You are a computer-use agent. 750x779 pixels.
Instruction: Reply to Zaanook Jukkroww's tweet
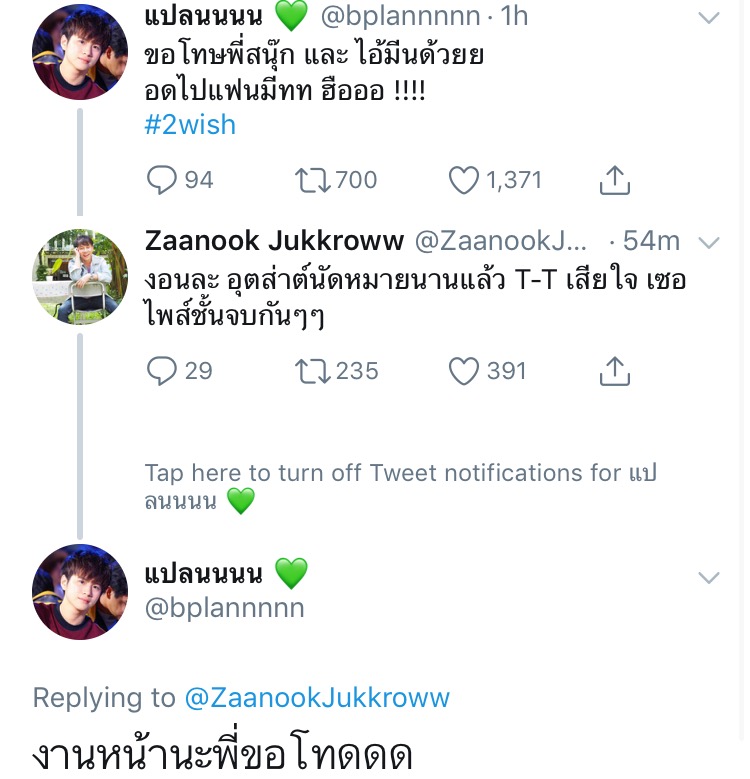[162, 371]
